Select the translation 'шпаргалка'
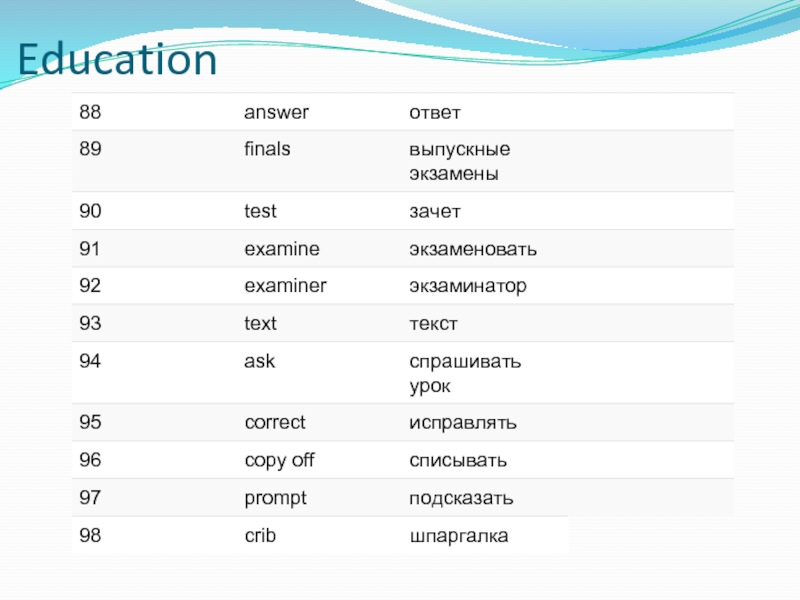 point(459,536)
